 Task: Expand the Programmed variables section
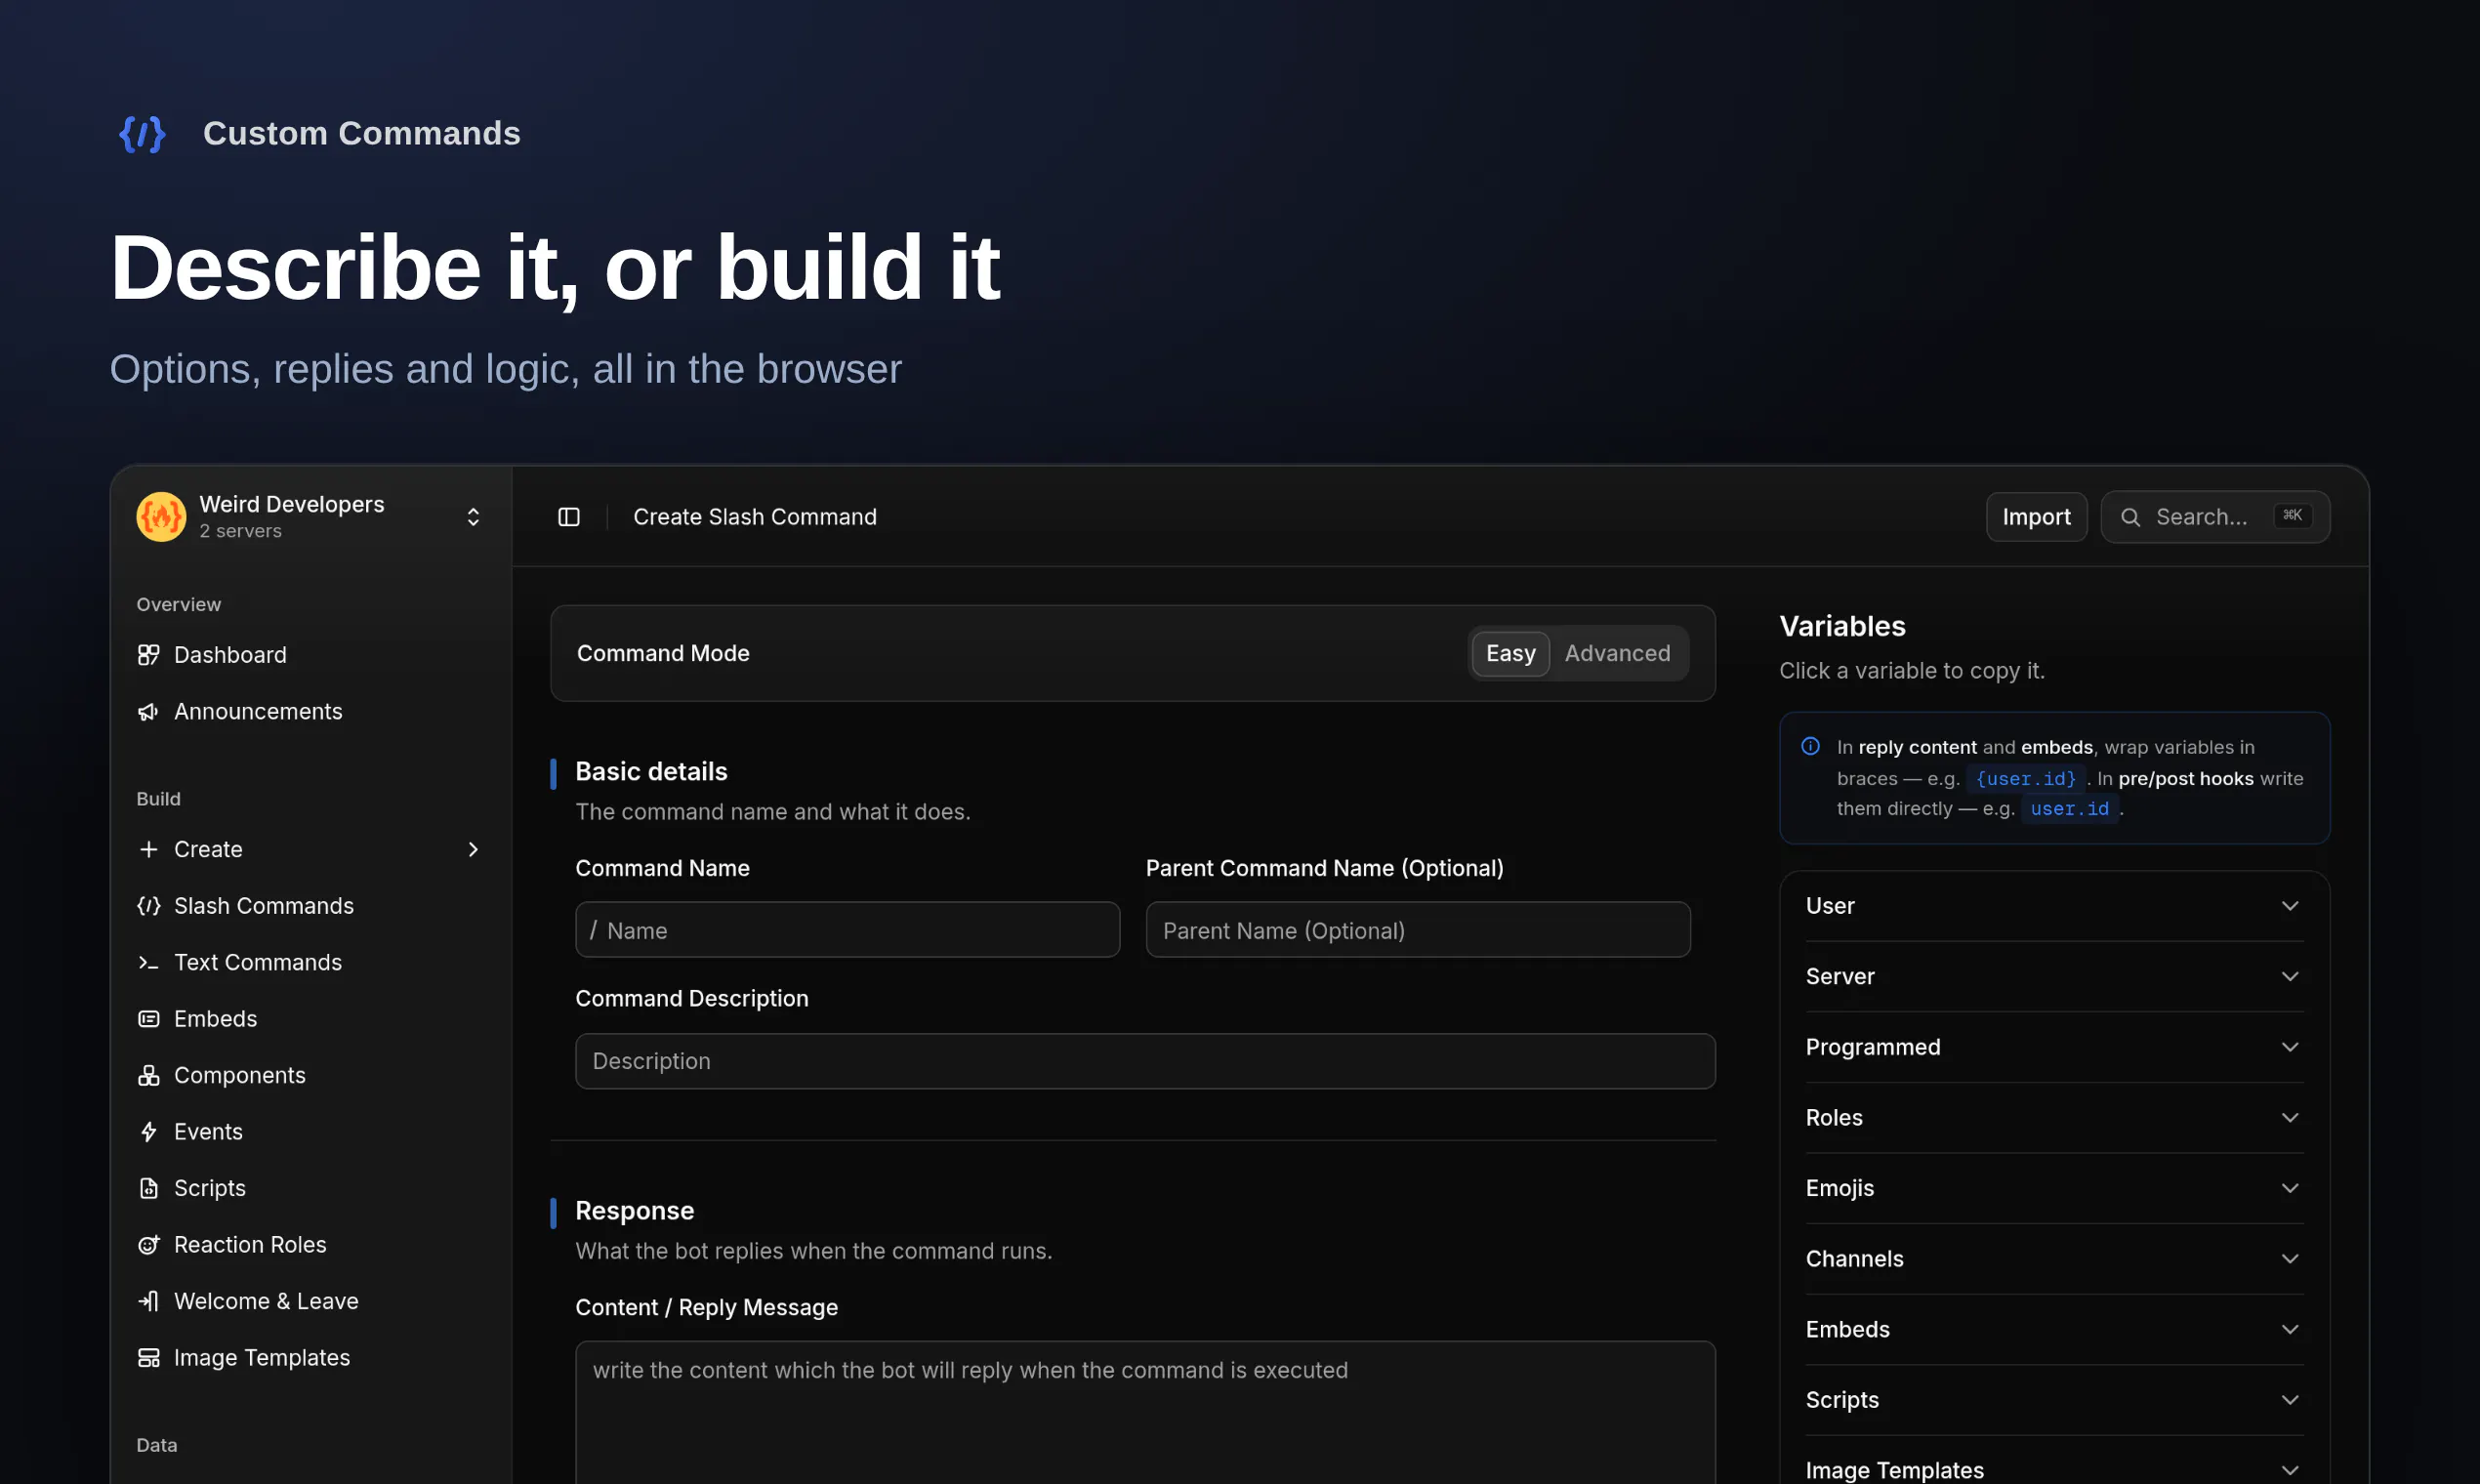tap(2054, 1046)
